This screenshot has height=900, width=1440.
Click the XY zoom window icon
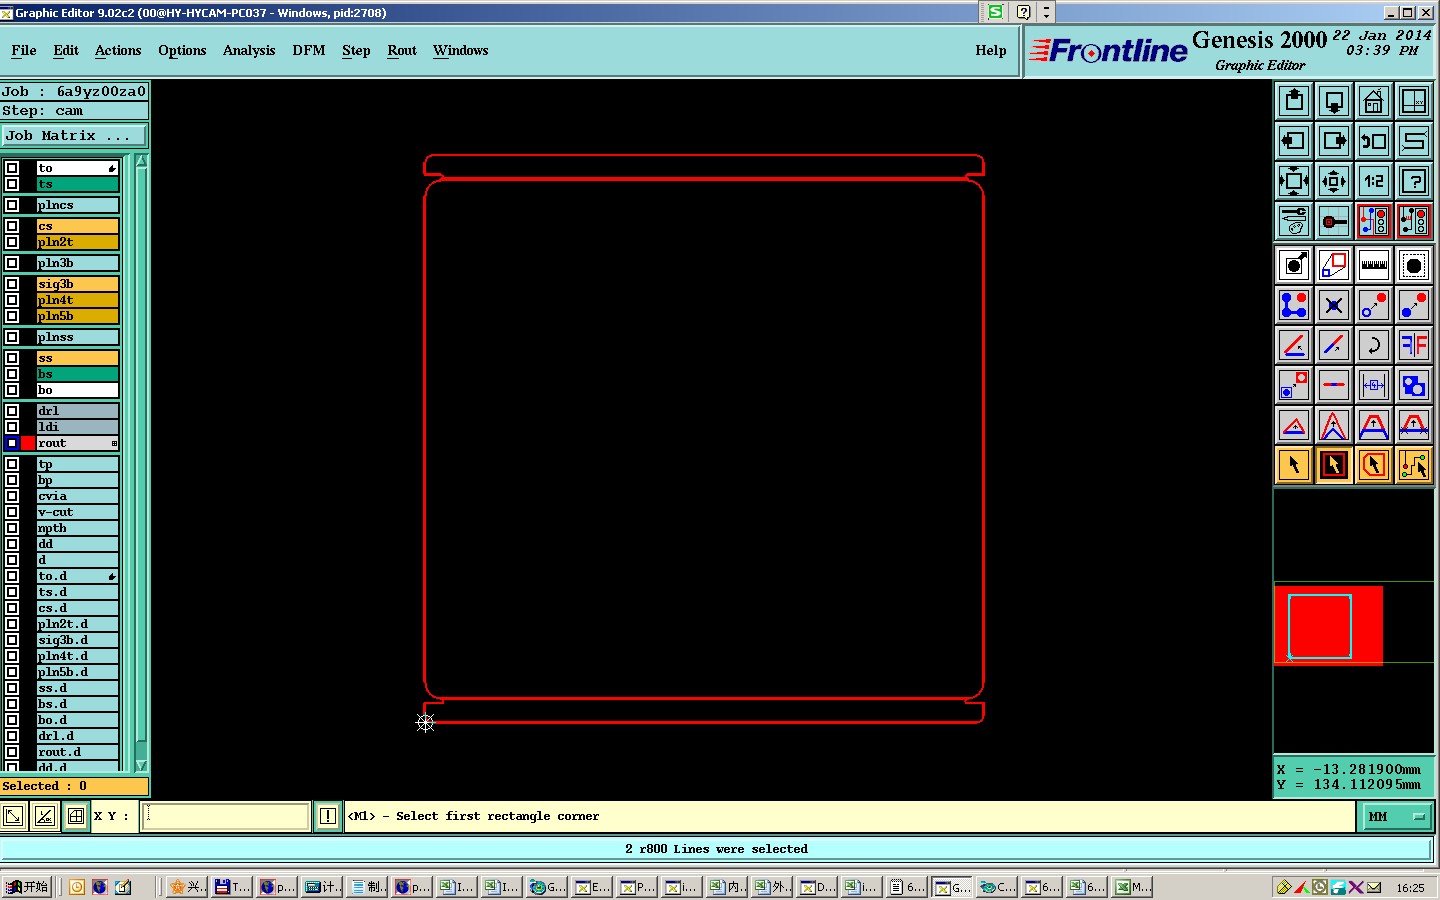1414,101
